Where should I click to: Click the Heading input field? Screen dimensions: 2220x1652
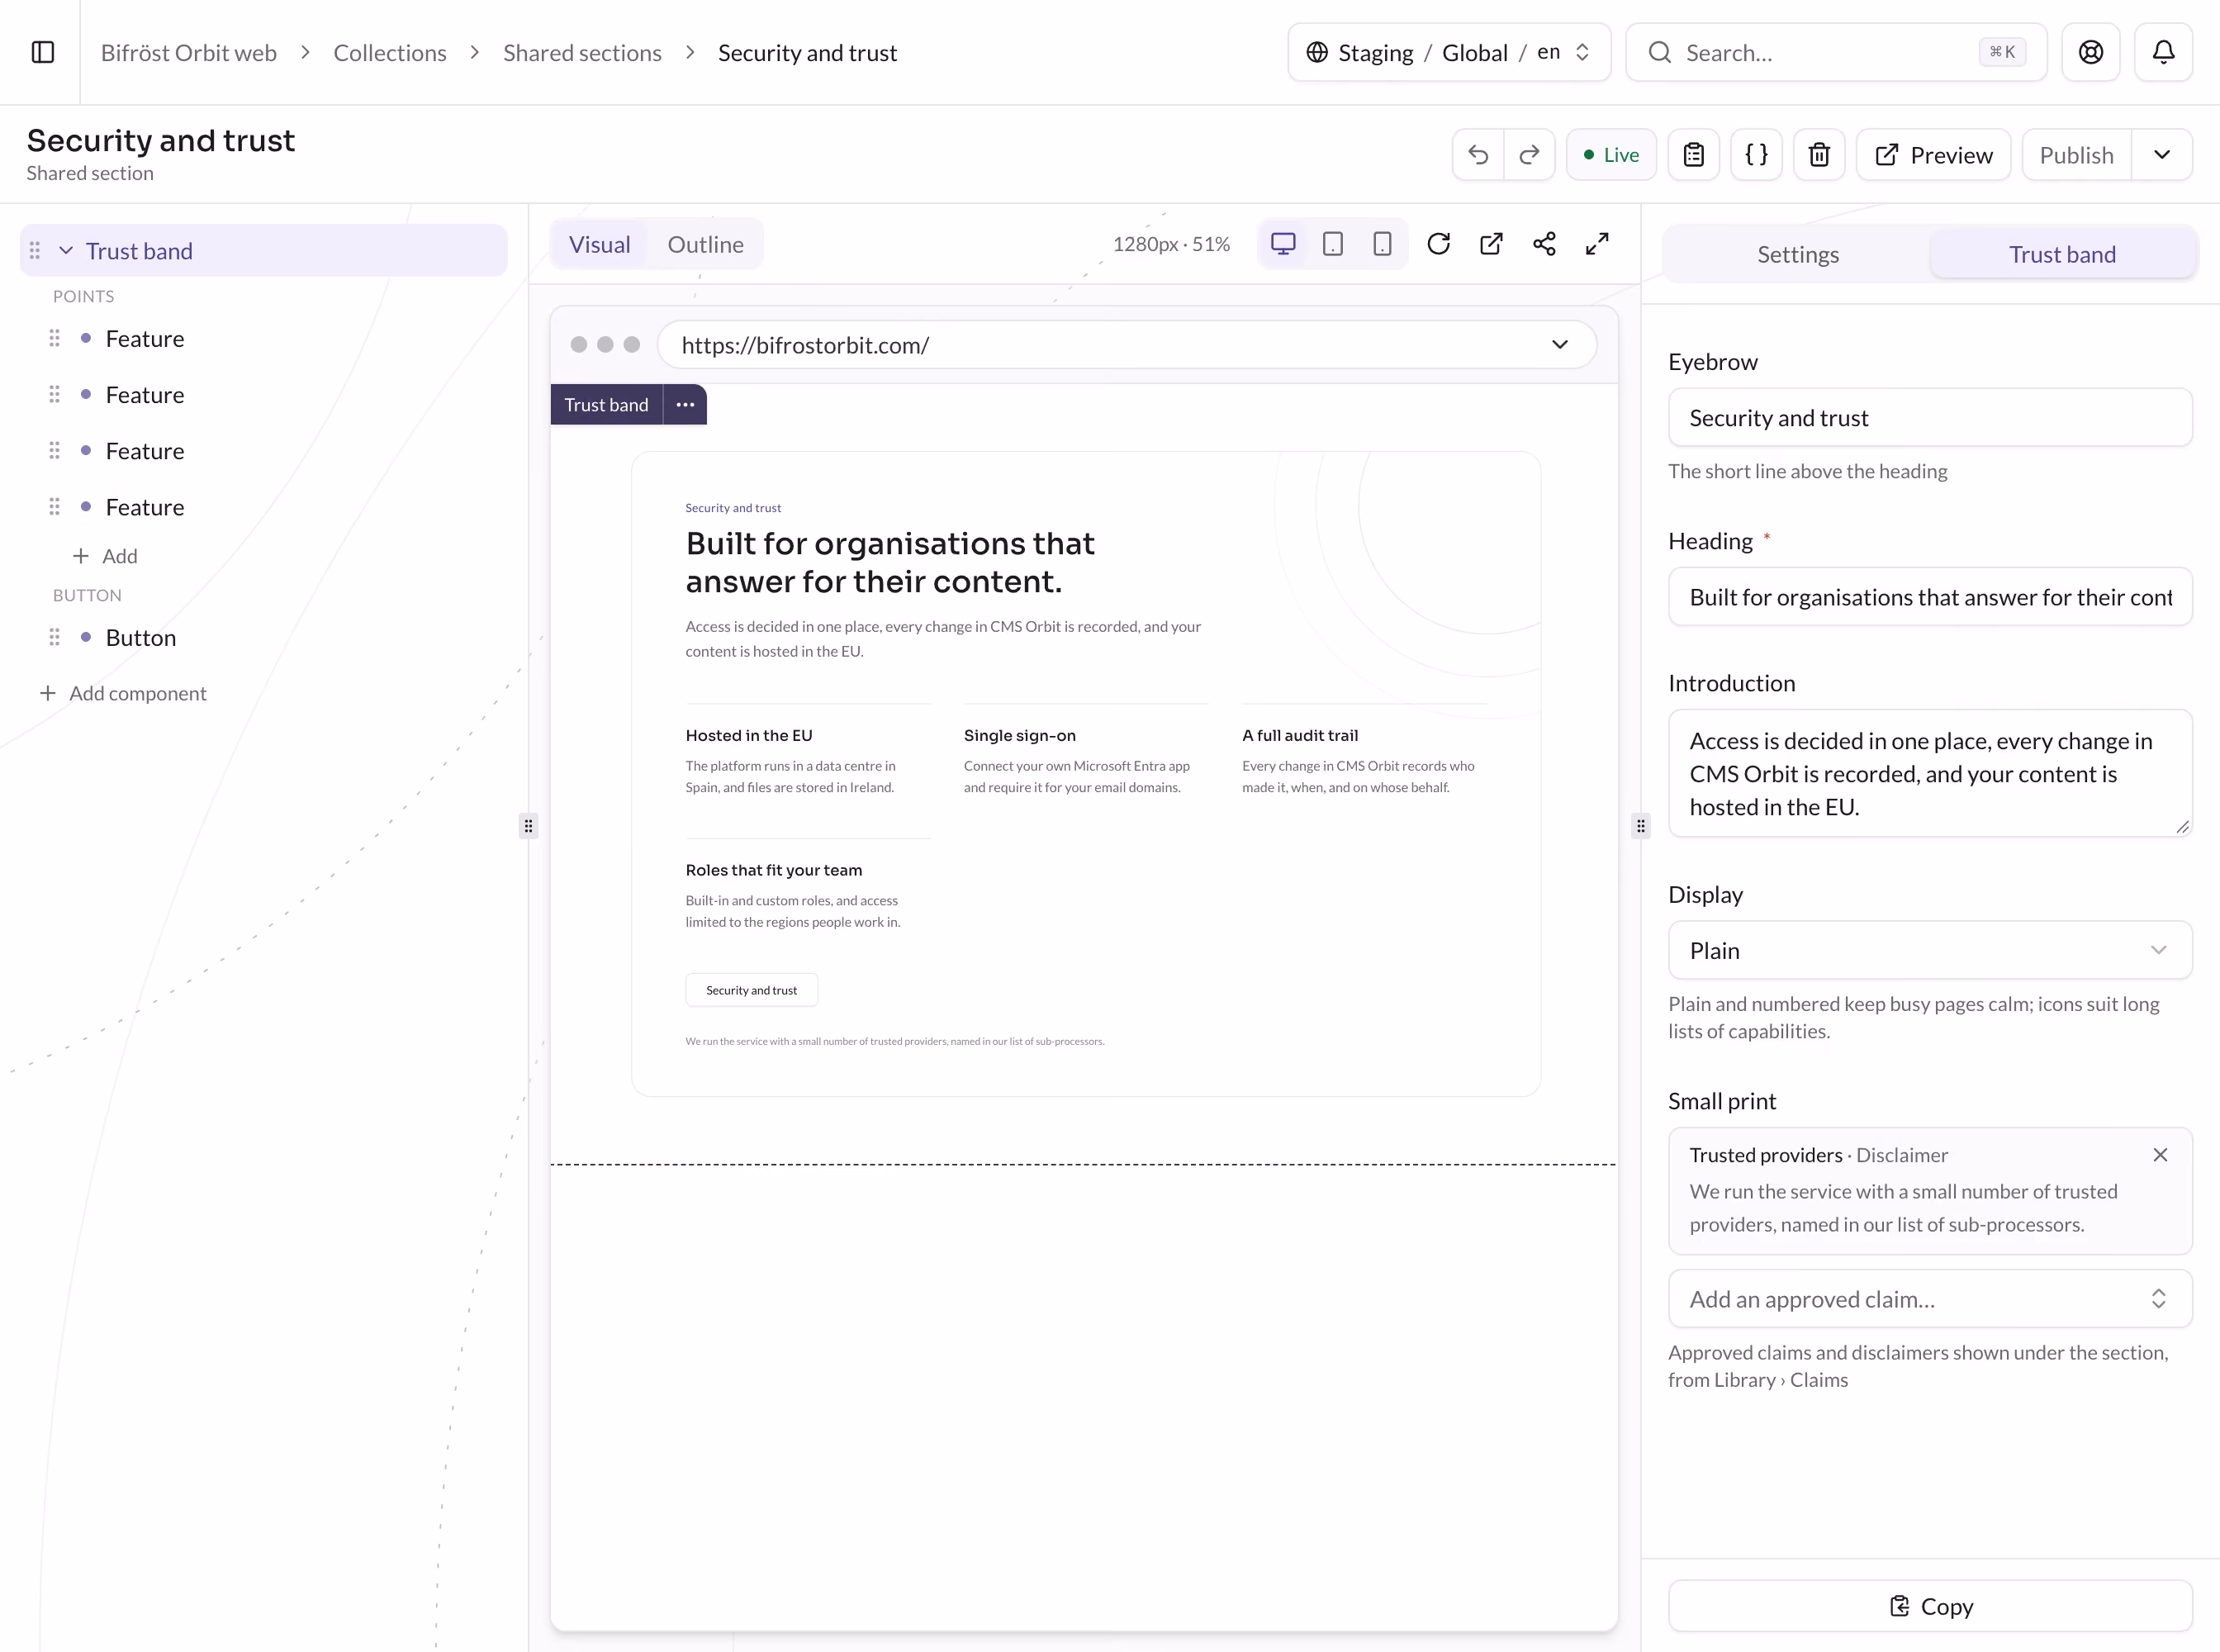[x=1930, y=597]
